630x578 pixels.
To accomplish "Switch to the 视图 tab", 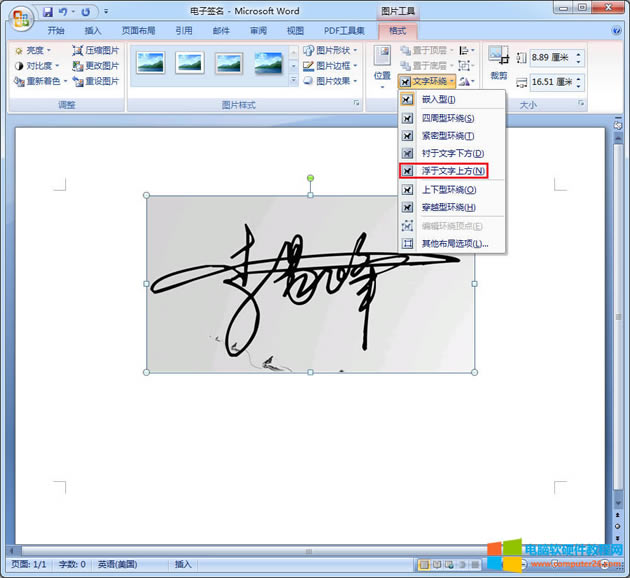I will [295, 31].
